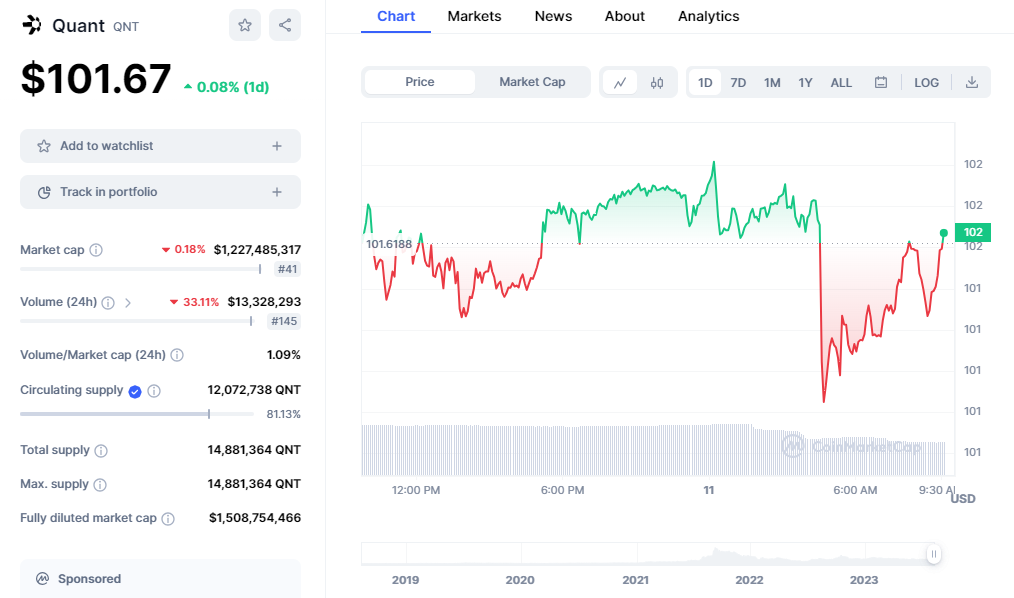Viewport: 1014px width, 598px height.
Task: Click the 1.09% volume ratio value
Action: tap(283, 355)
